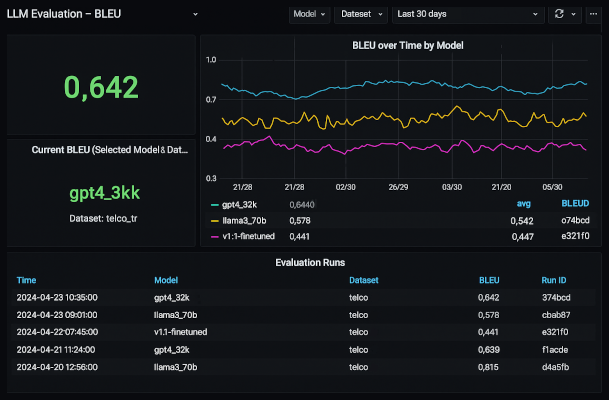
Task: Expand the Model variable dropdown
Action: pyautogui.click(x=310, y=15)
